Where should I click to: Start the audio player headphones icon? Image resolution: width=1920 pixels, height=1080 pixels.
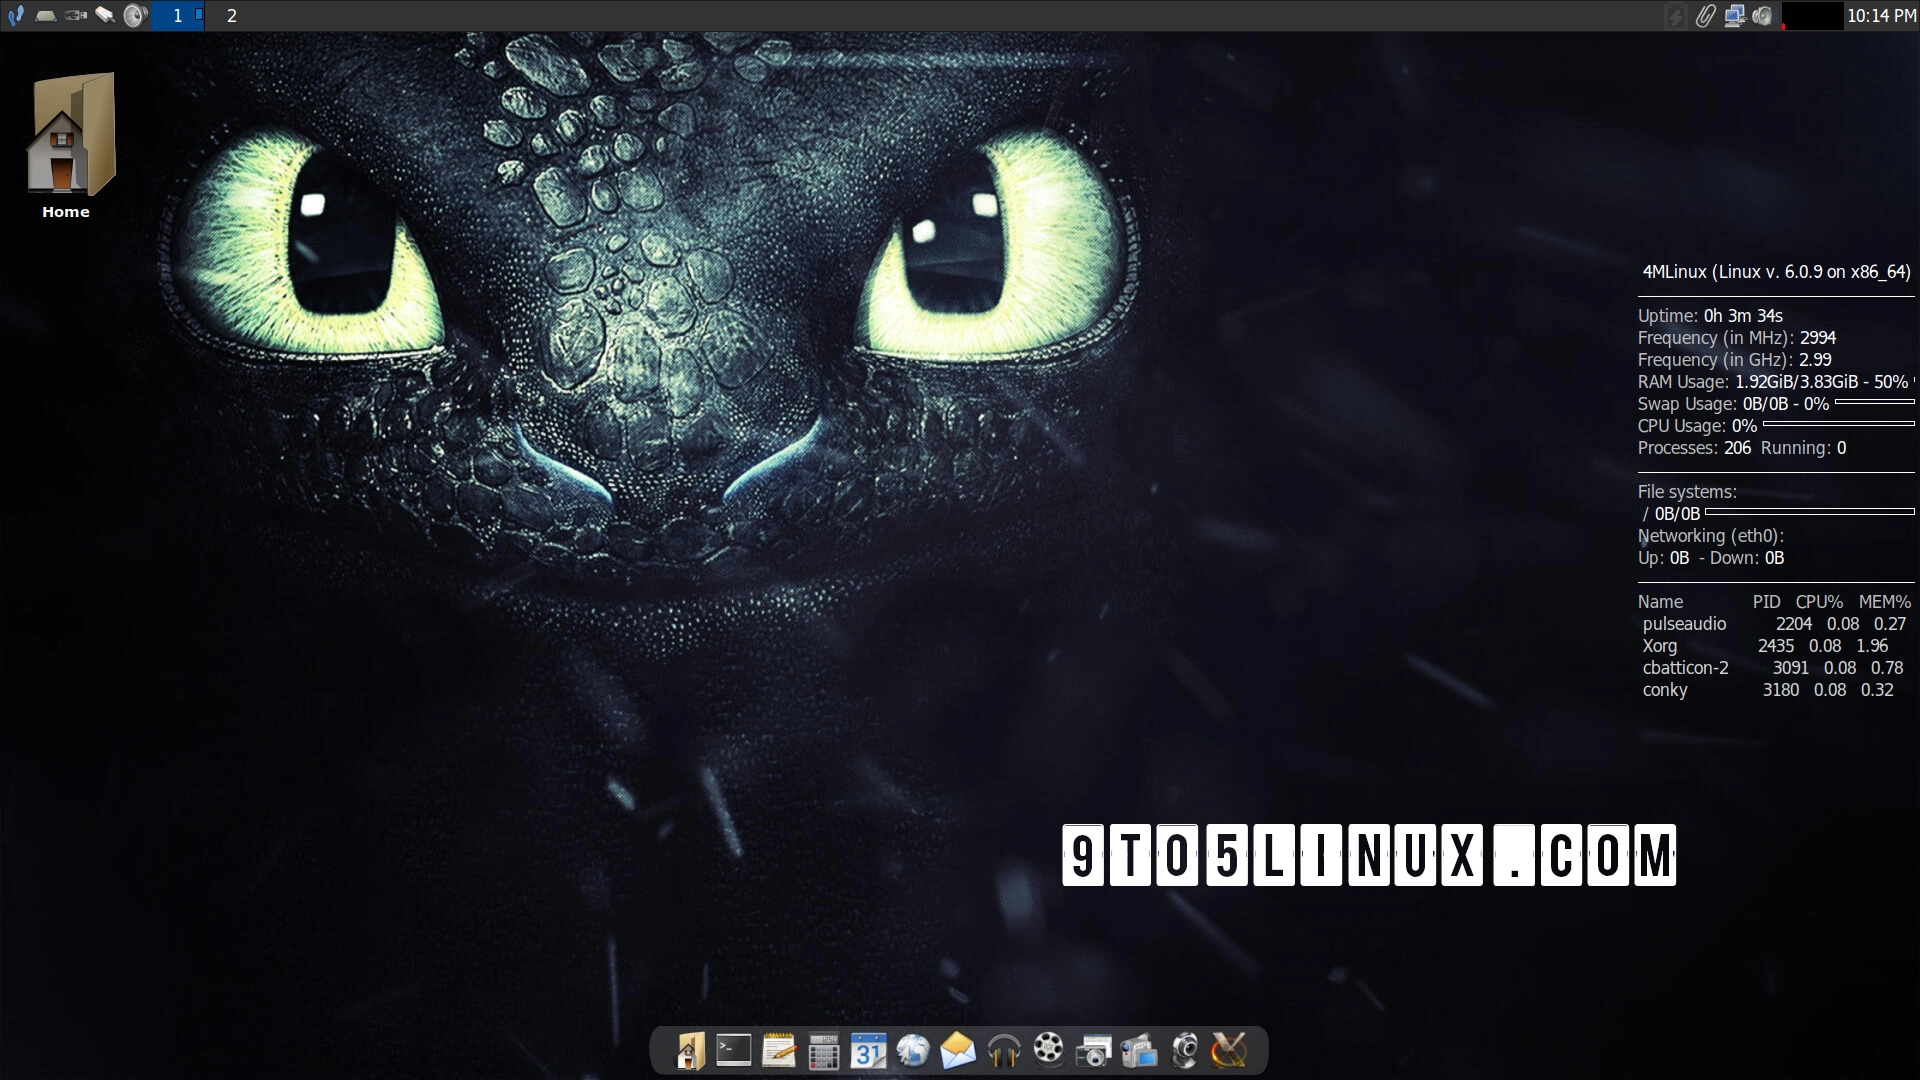[1003, 1051]
